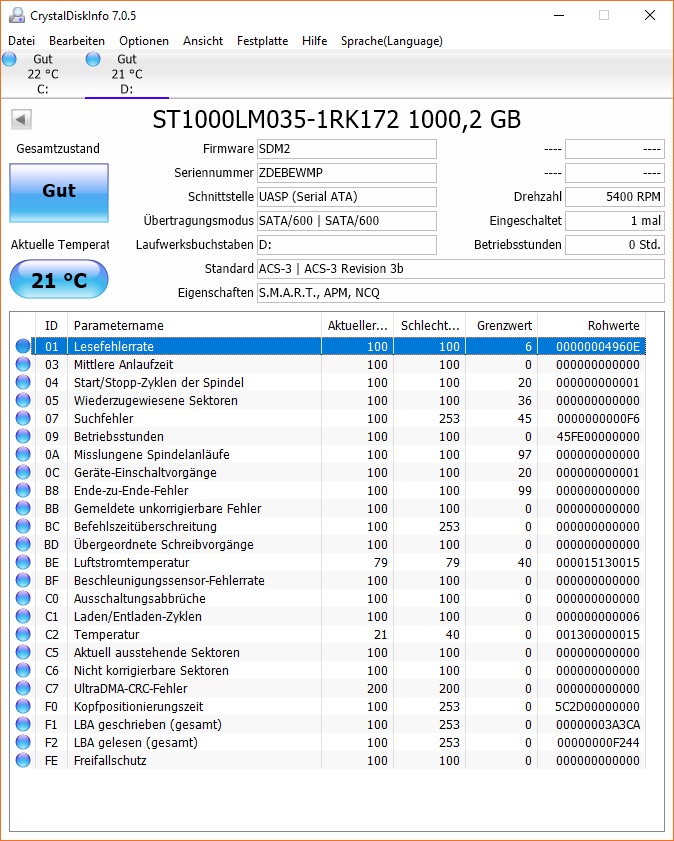Click status orb for Misslungene Spindelanläufe
The image size is (674, 841).
(23, 454)
